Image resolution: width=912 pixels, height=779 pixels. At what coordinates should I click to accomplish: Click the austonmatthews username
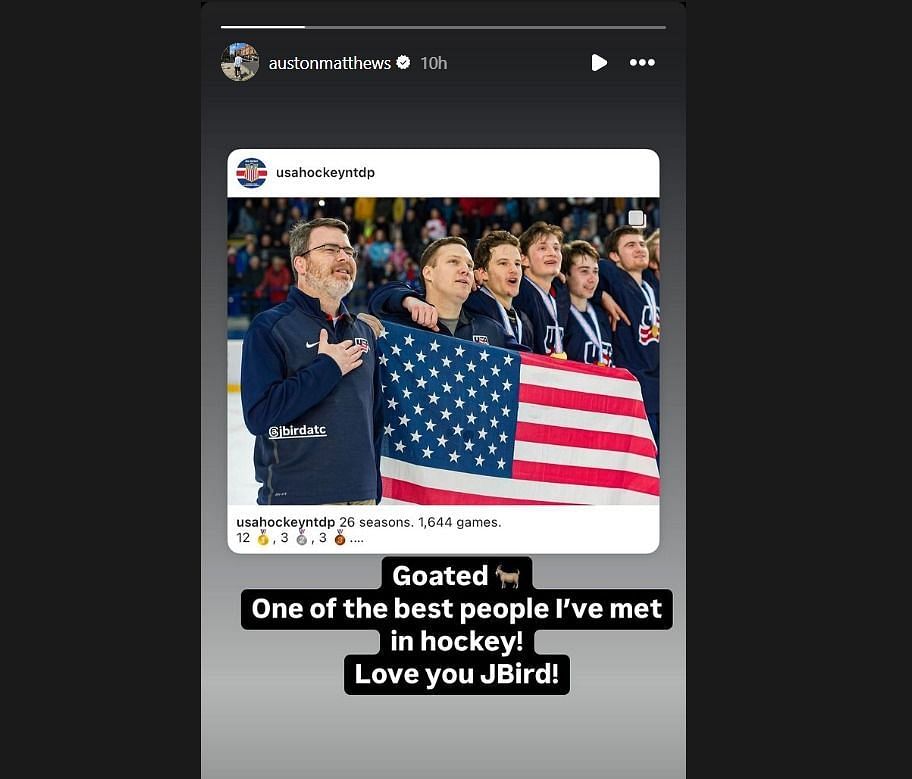pyautogui.click(x=329, y=63)
